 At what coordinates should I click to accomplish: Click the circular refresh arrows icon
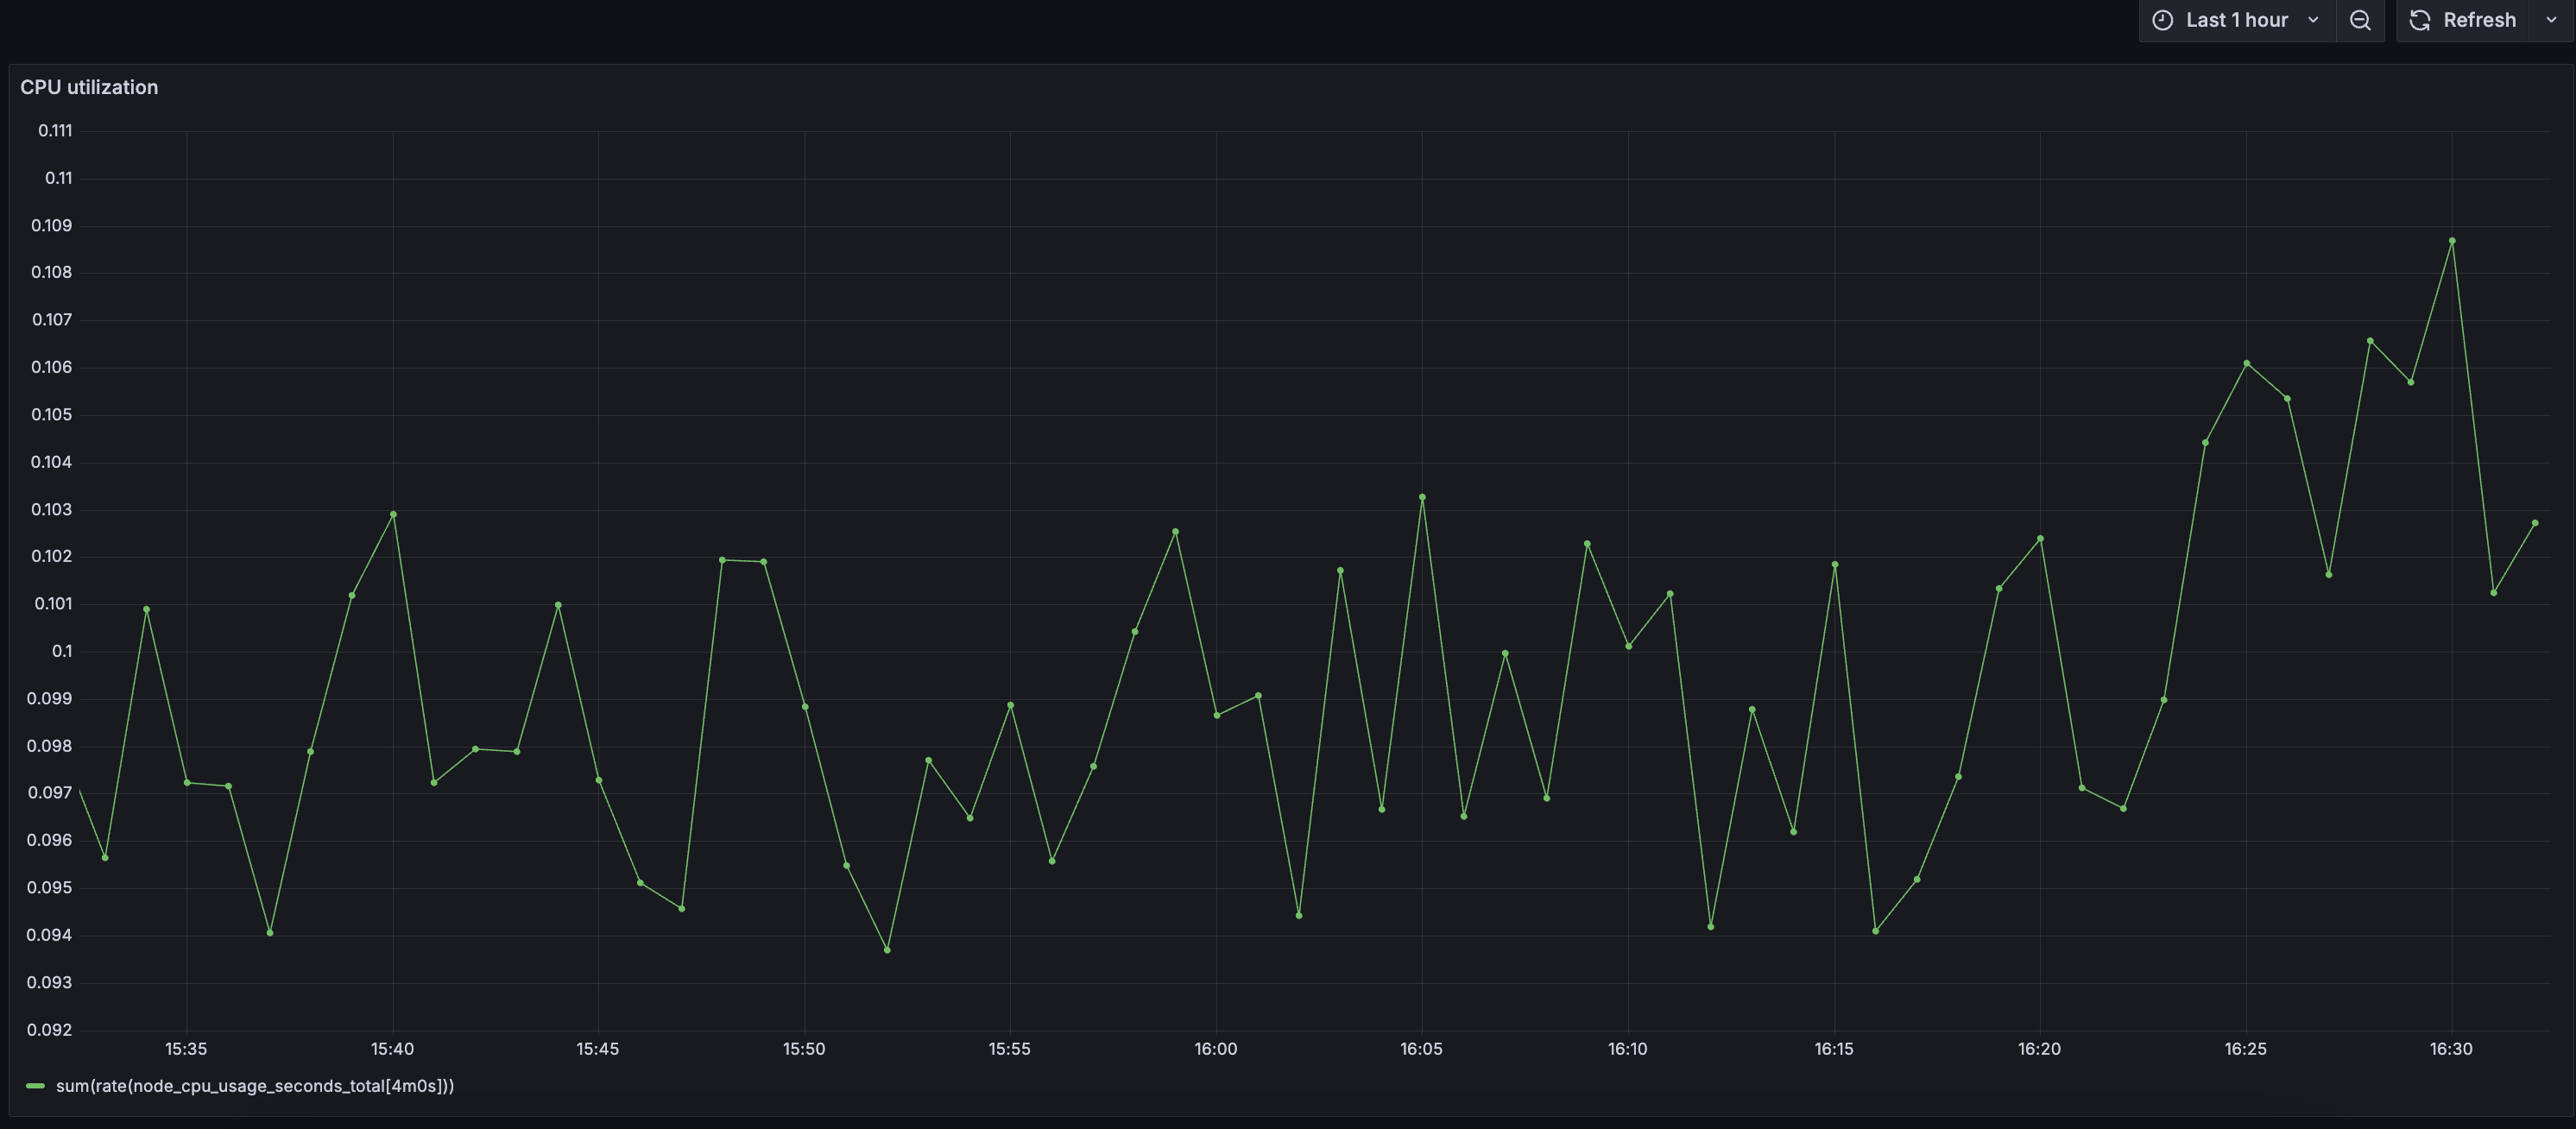pyautogui.click(x=2420, y=20)
